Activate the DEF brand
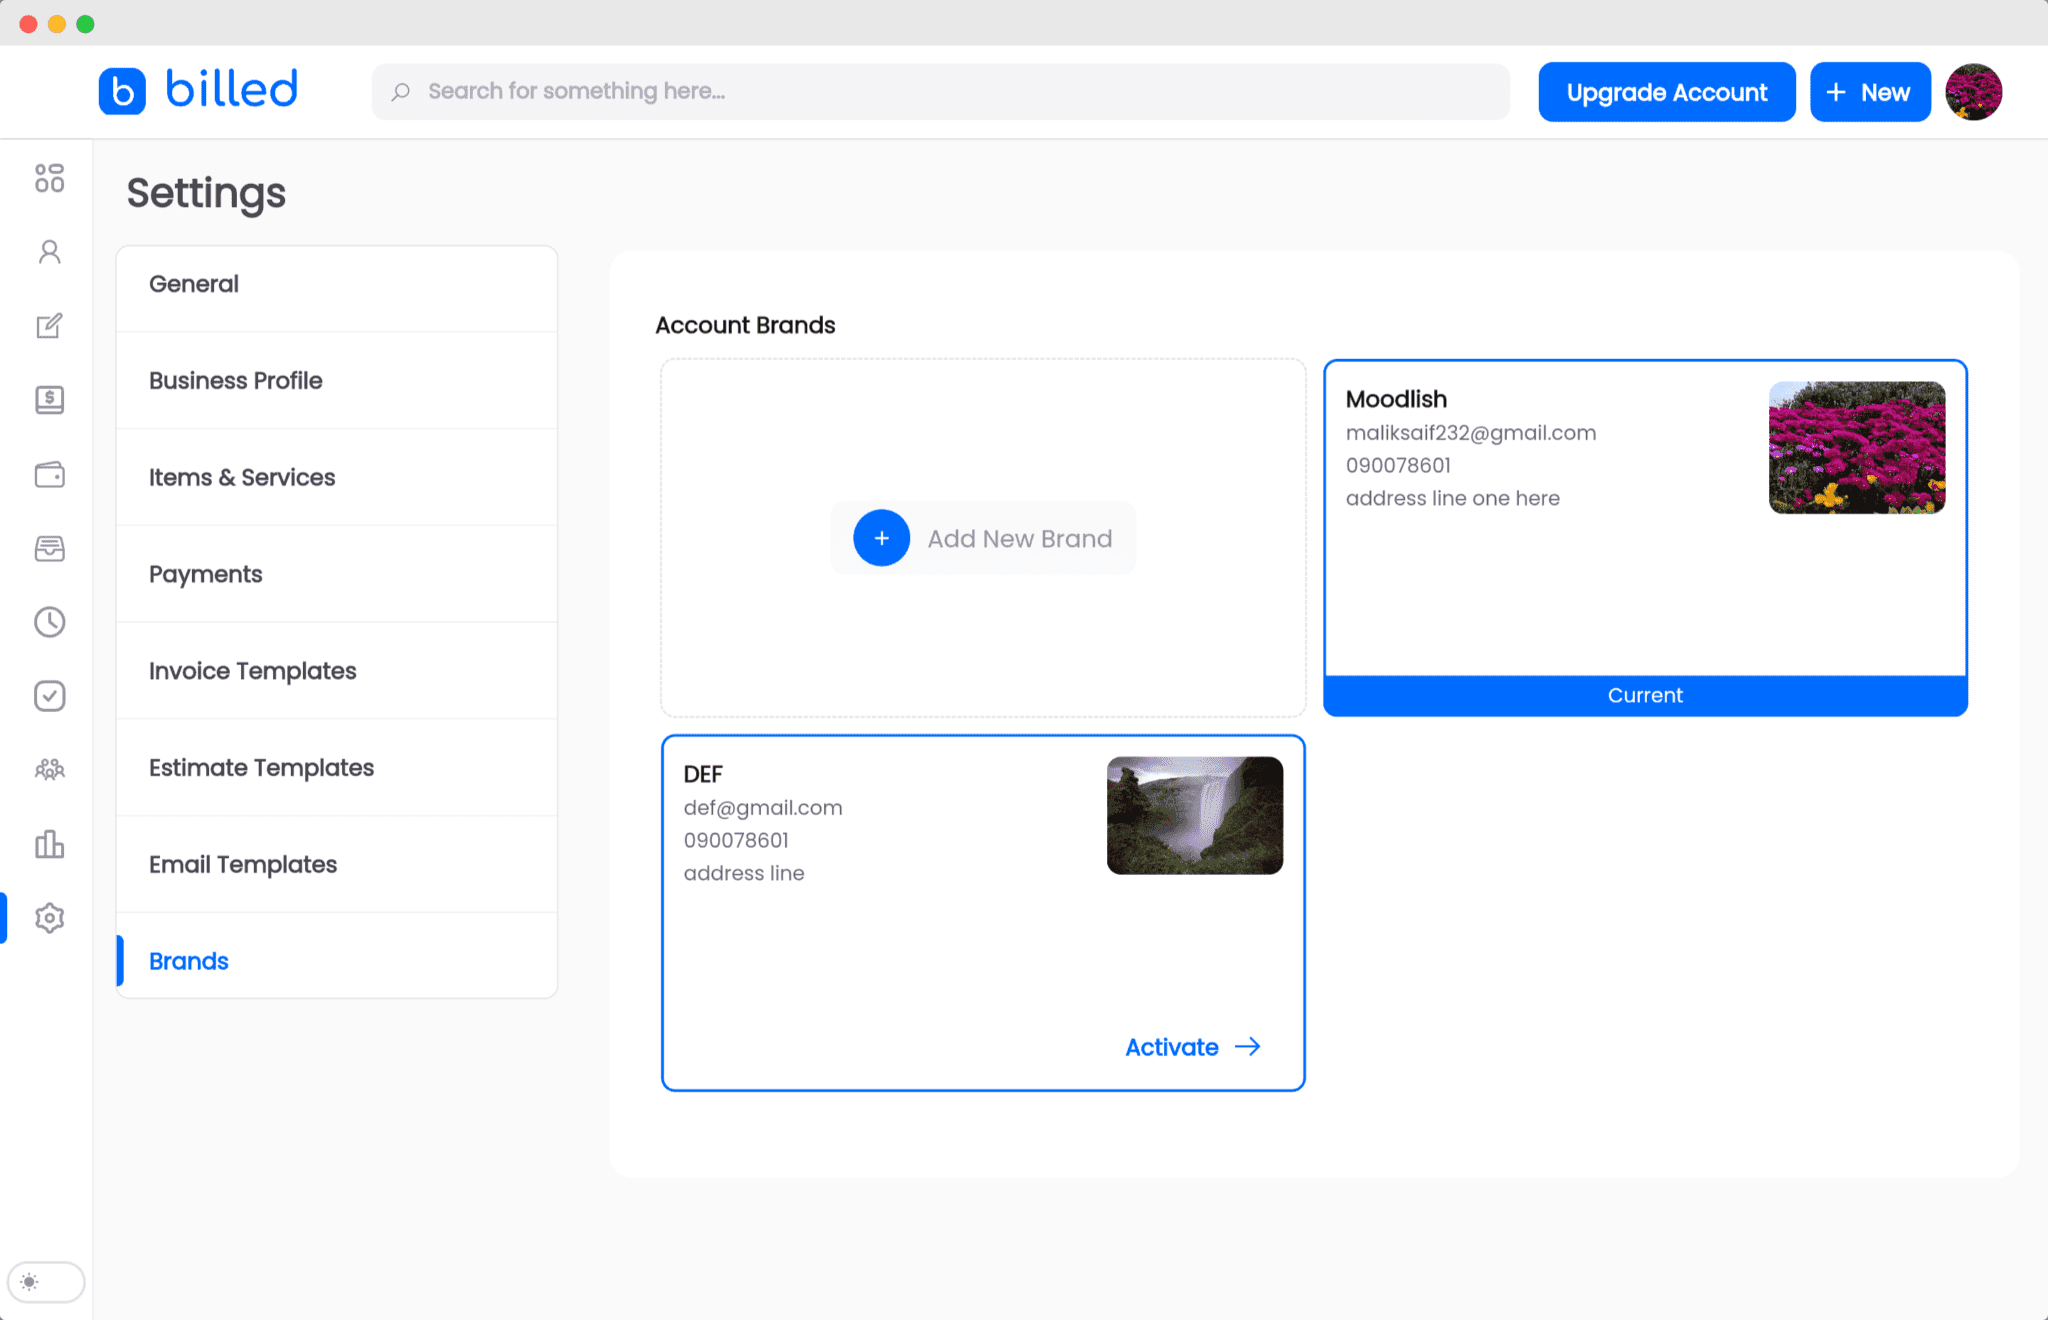Viewport: 2048px width, 1320px height. pyautogui.click(x=1190, y=1046)
